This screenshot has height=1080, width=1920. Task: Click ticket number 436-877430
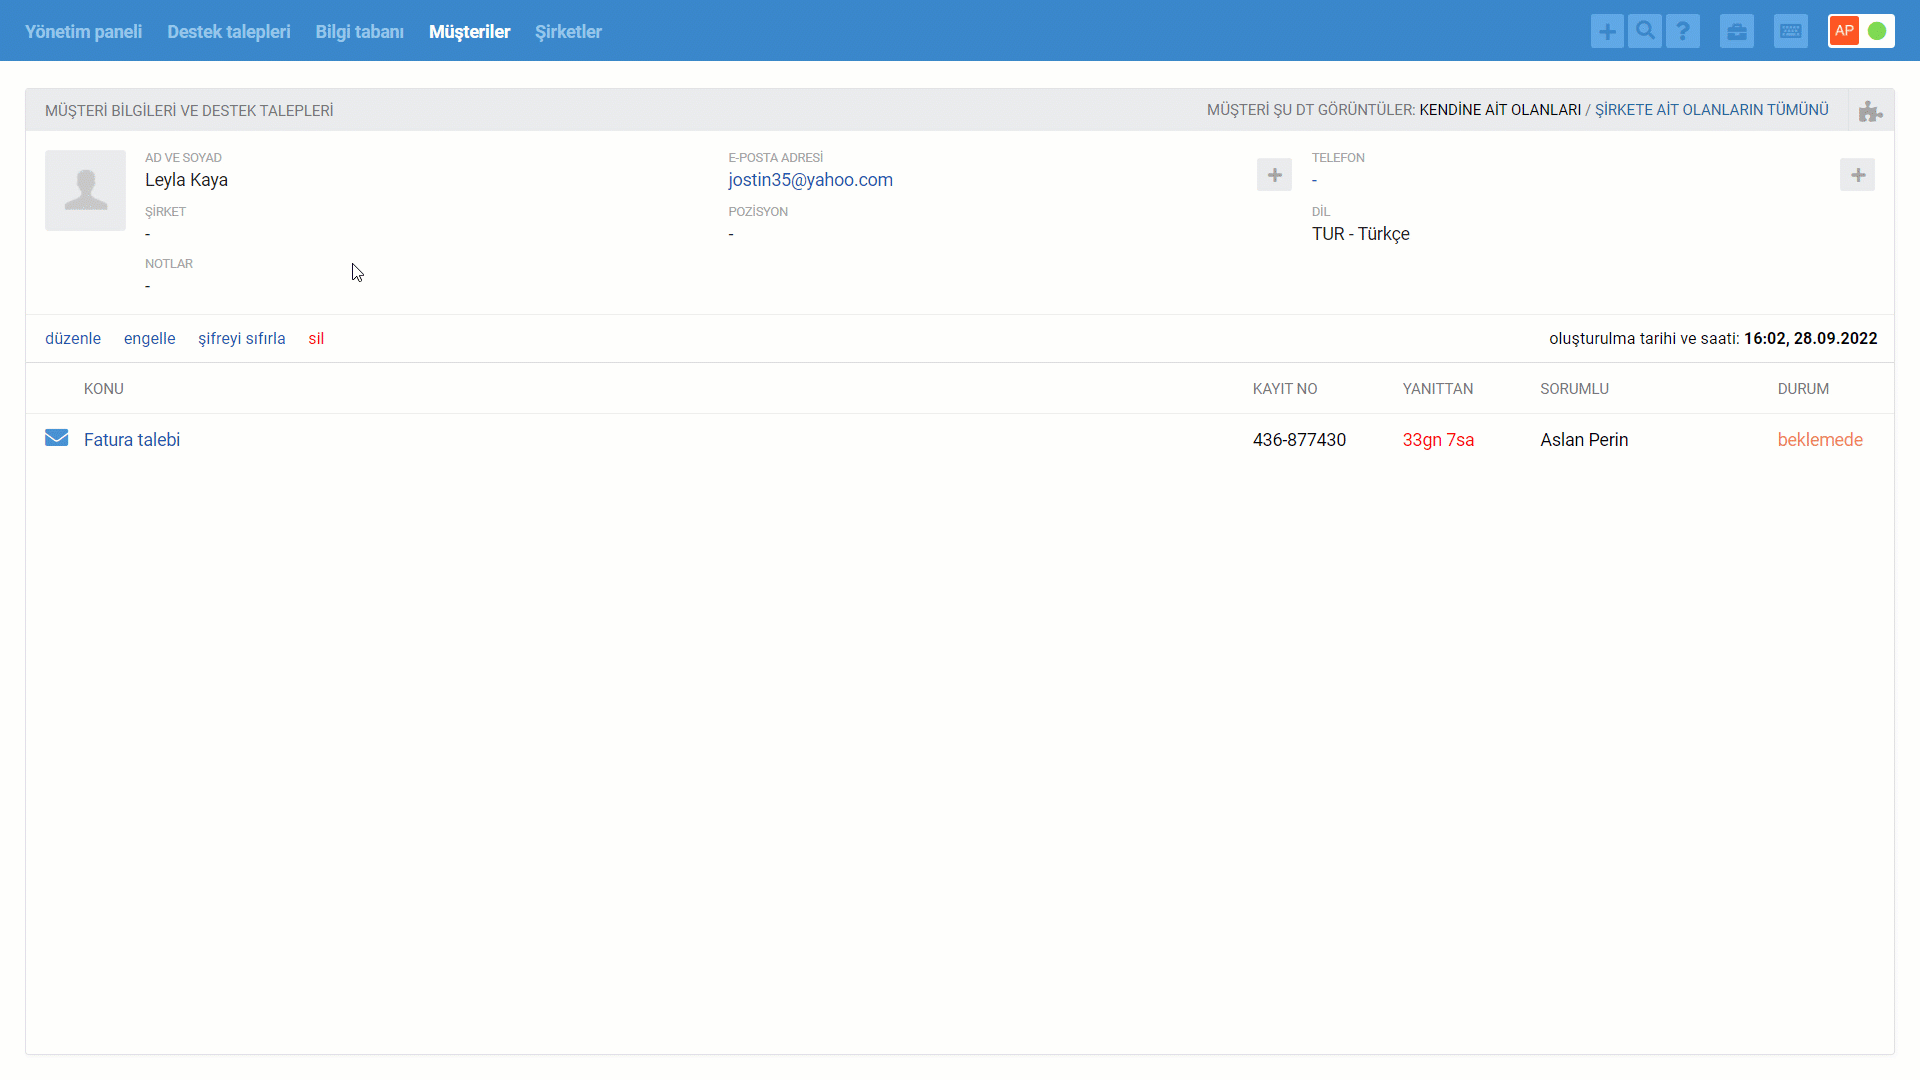pos(1299,440)
